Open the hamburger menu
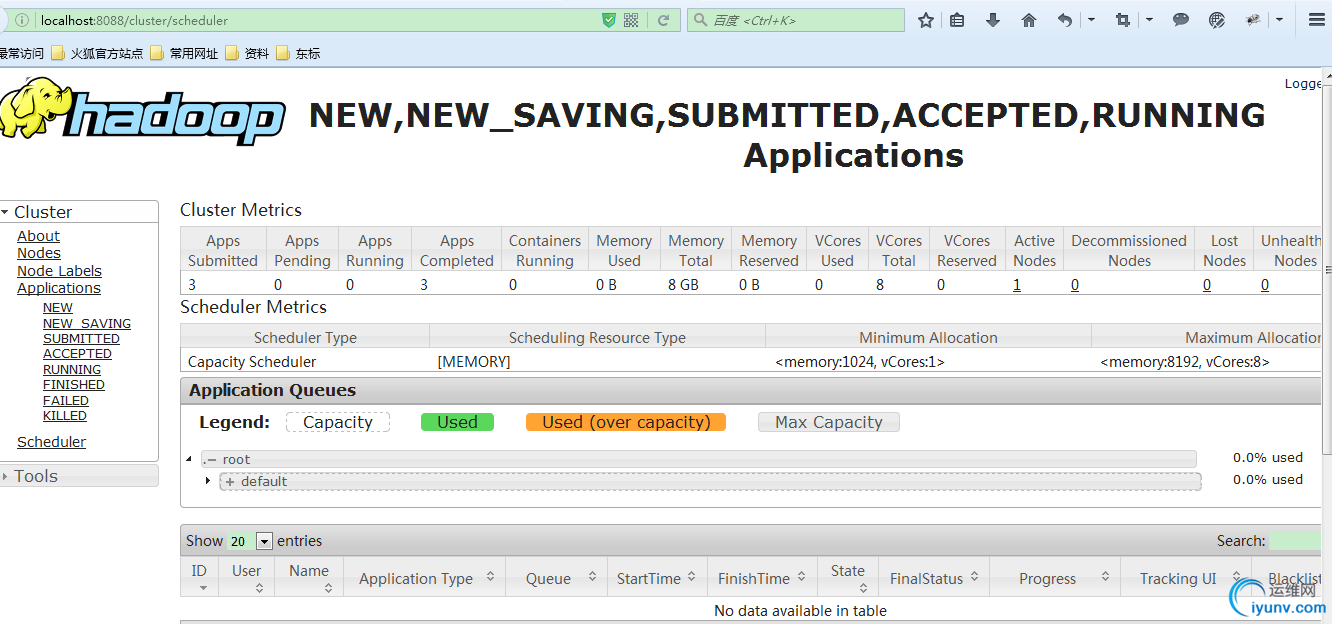The height and width of the screenshot is (624, 1332). (x=1317, y=20)
